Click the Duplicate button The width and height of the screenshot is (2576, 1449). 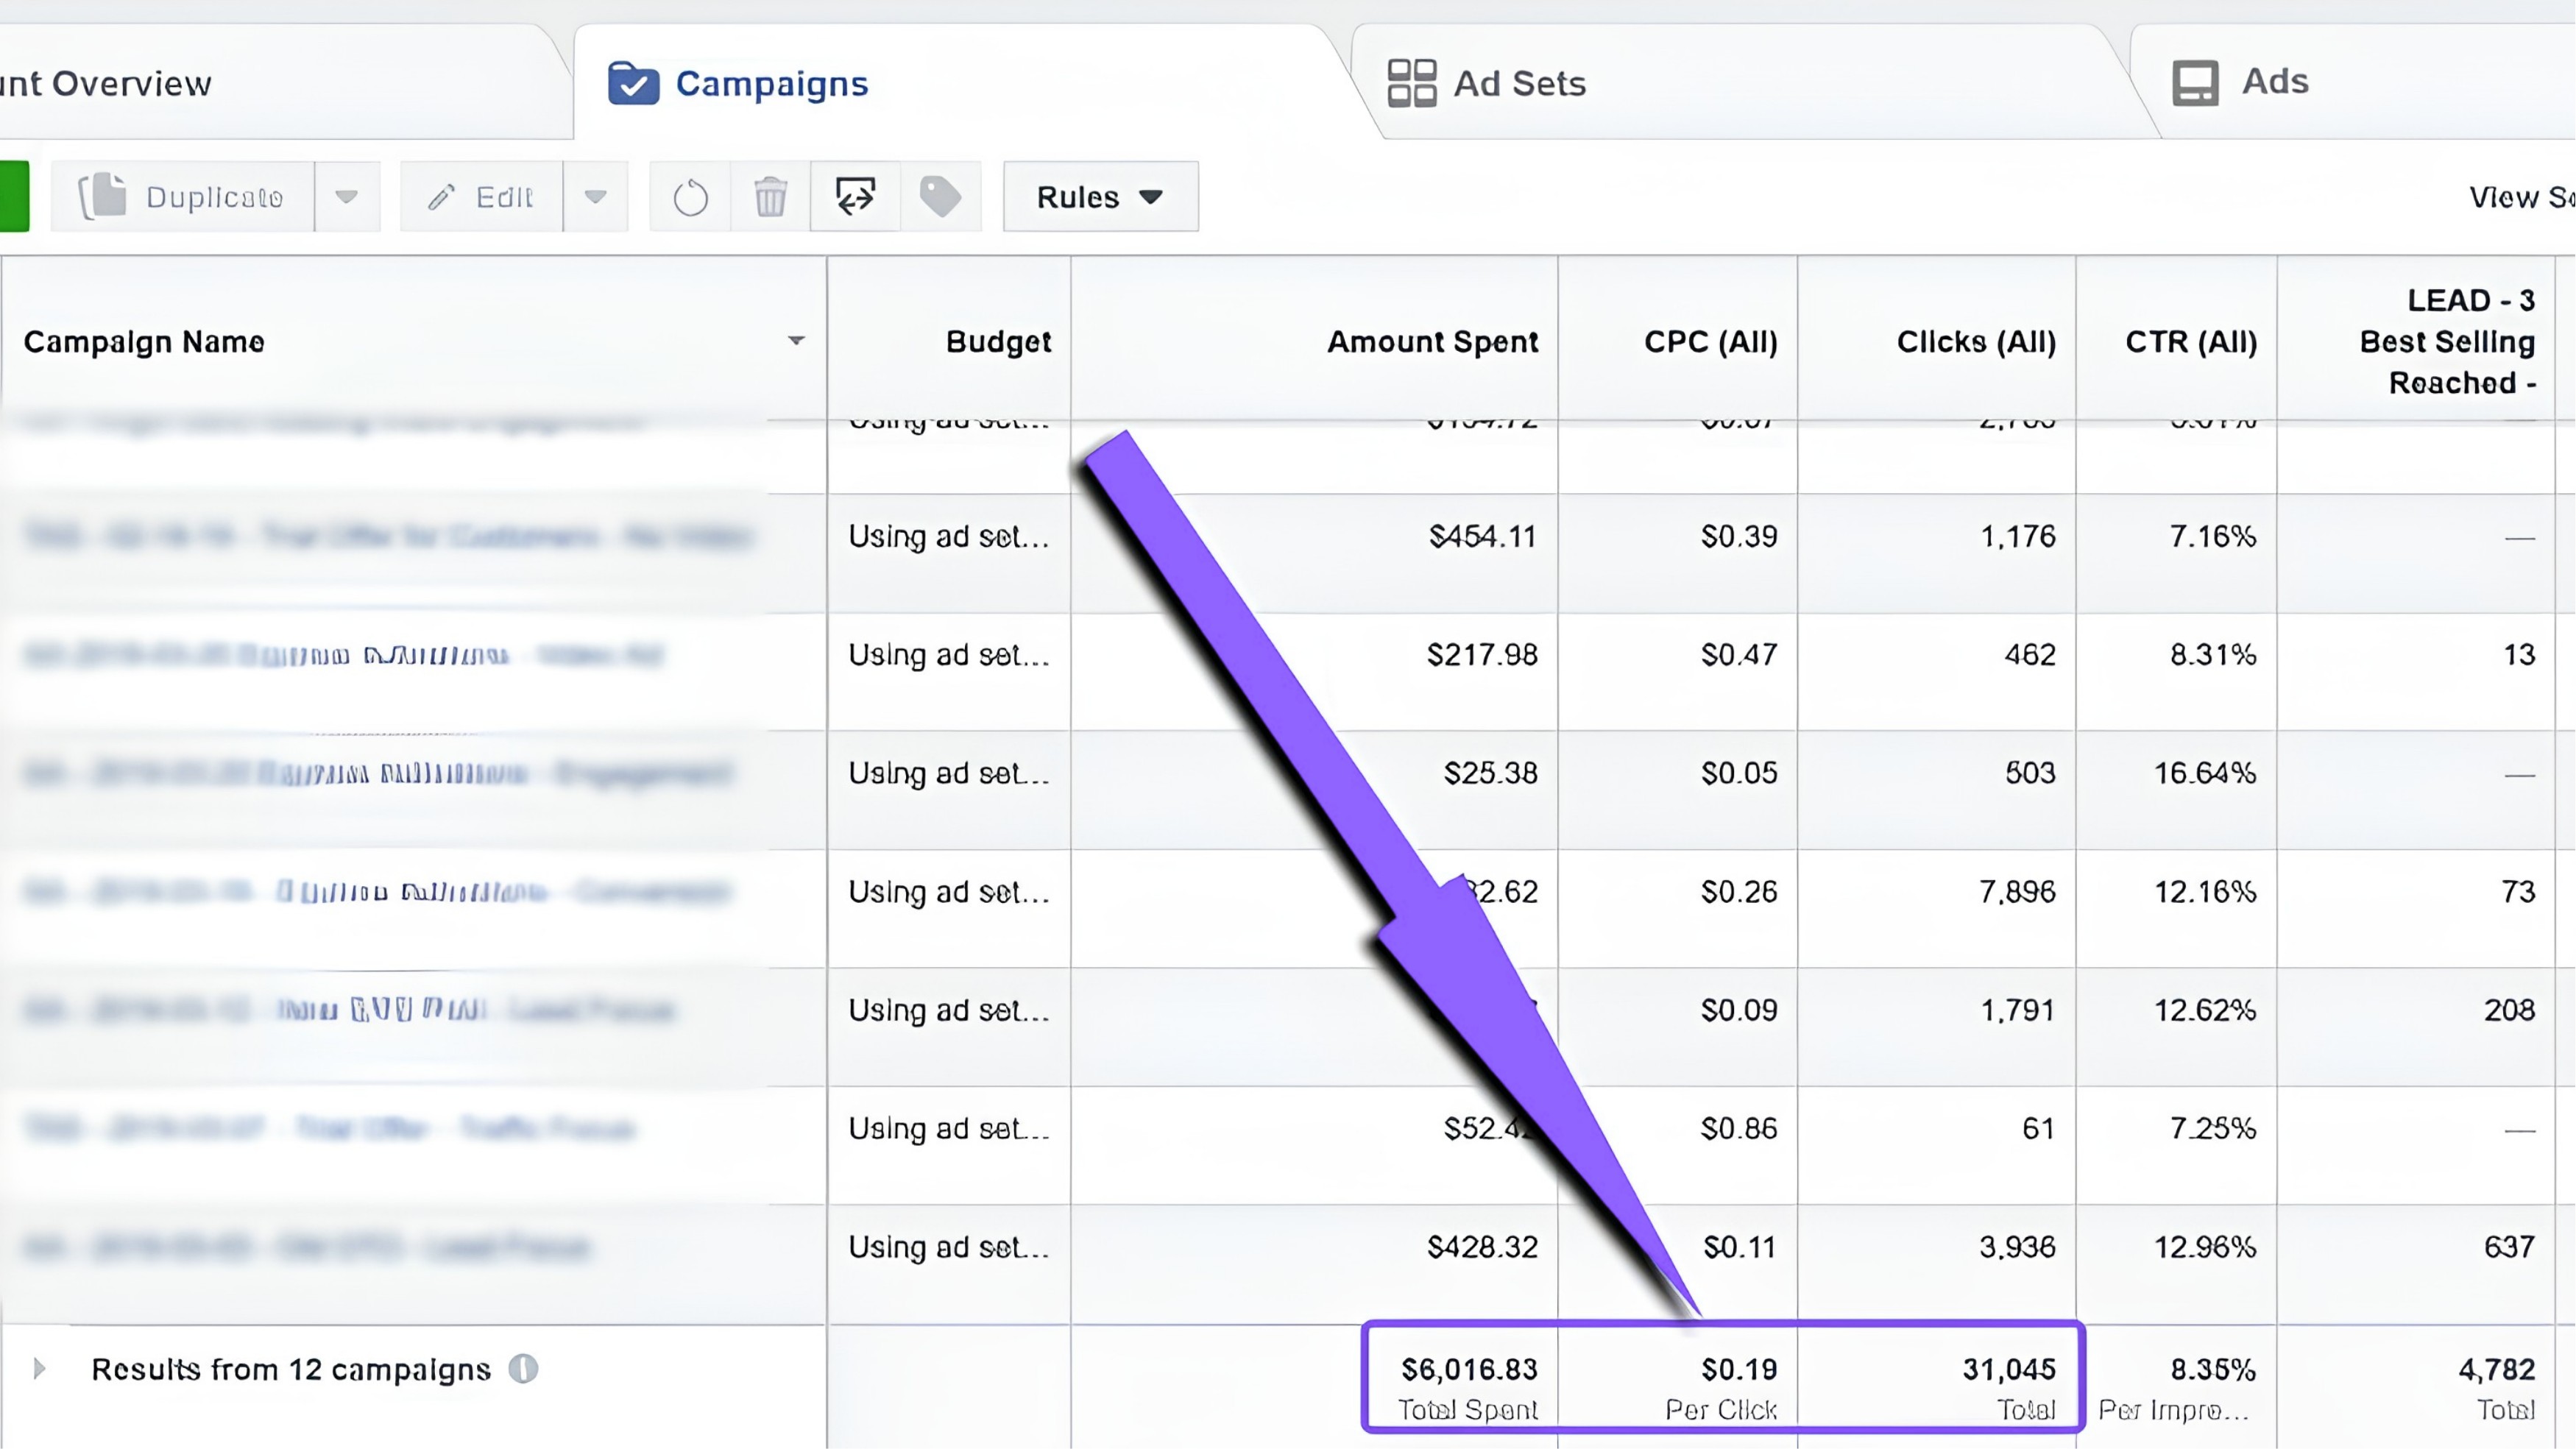[x=183, y=197]
